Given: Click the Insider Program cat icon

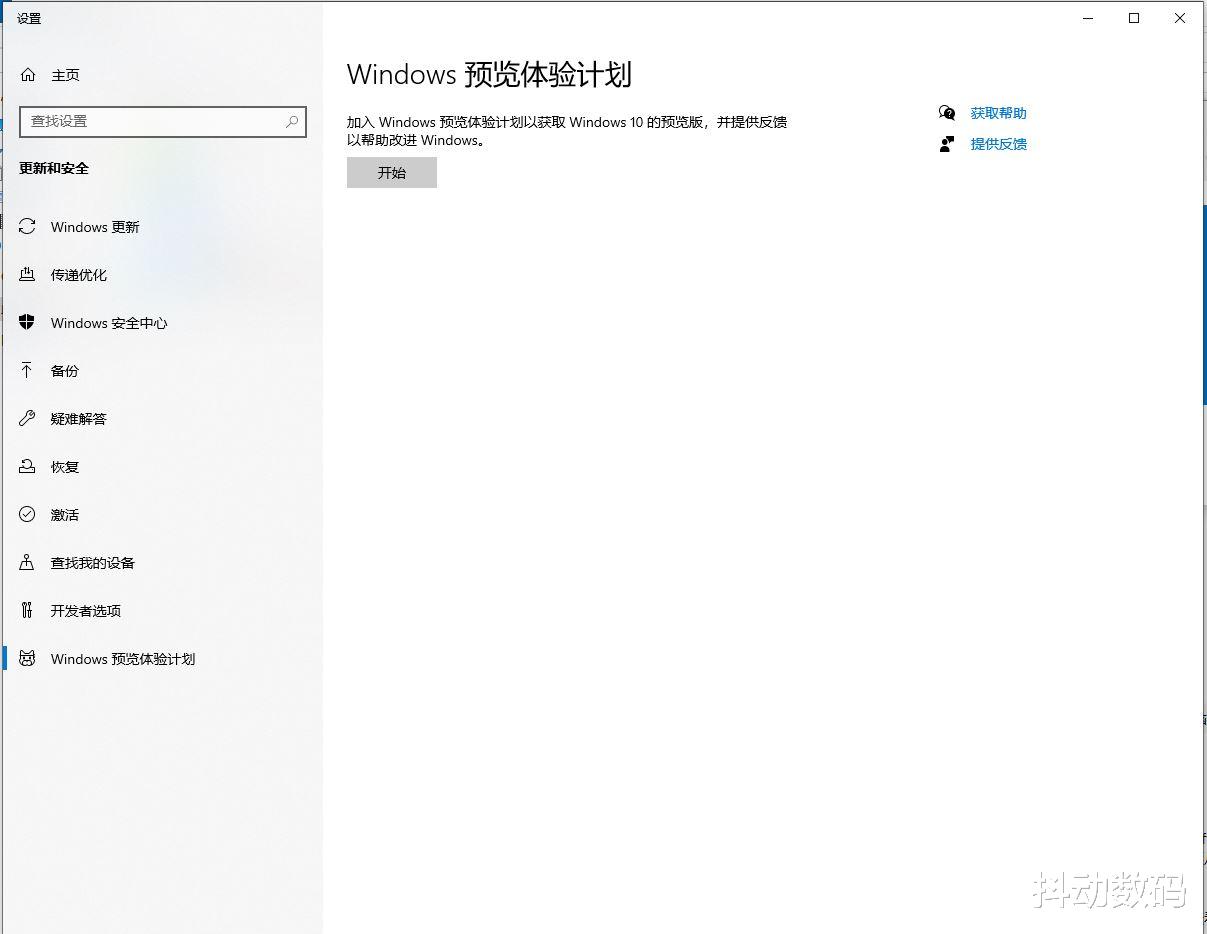Looking at the screenshot, I should (27, 659).
